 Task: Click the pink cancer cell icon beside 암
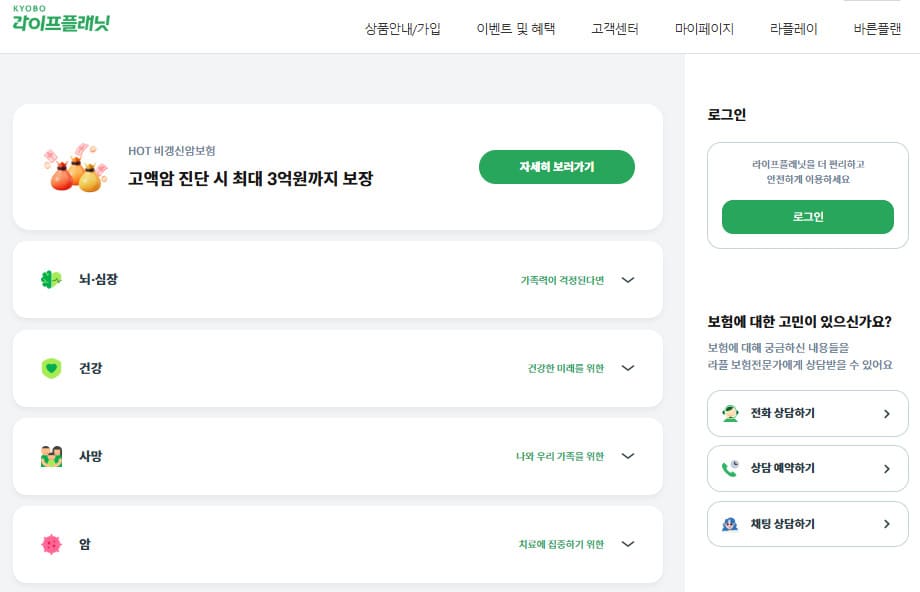point(51,544)
